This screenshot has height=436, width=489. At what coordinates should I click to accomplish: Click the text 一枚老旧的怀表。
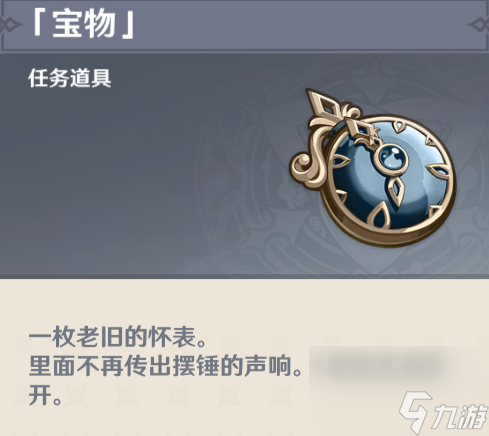coord(118,336)
